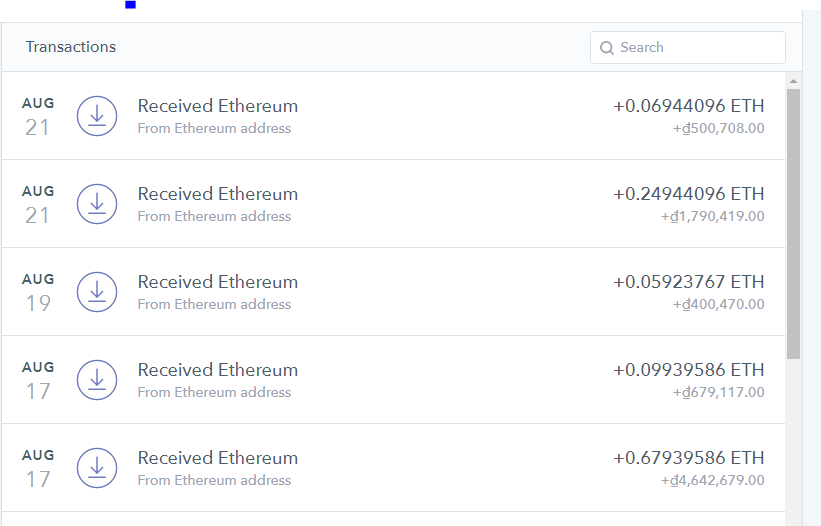This screenshot has width=821, height=526.
Task: Open Aug 19 Received Ethereum title
Action: pyautogui.click(x=217, y=282)
